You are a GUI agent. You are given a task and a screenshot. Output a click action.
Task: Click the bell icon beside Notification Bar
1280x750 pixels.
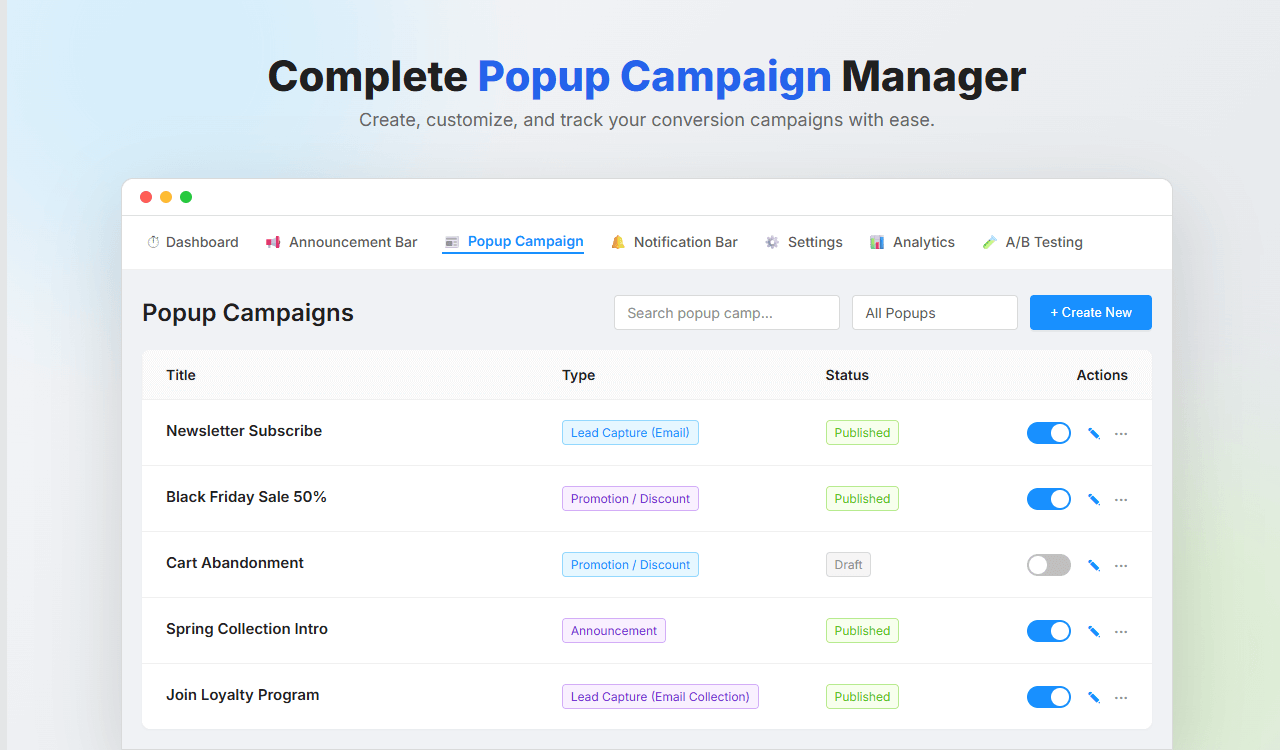click(618, 242)
